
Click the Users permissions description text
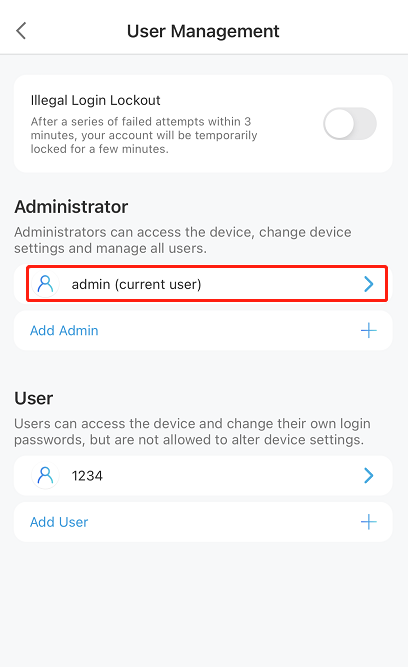coord(192,431)
